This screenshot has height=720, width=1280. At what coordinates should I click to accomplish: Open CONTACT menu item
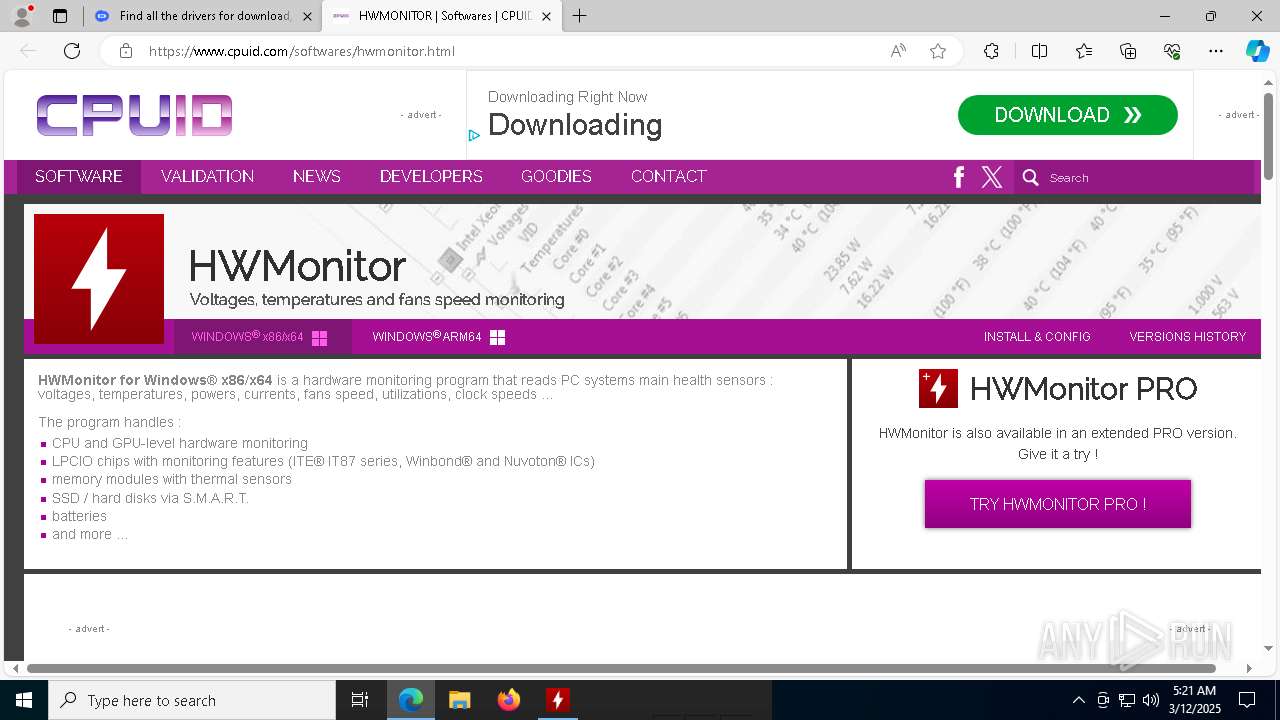669,176
